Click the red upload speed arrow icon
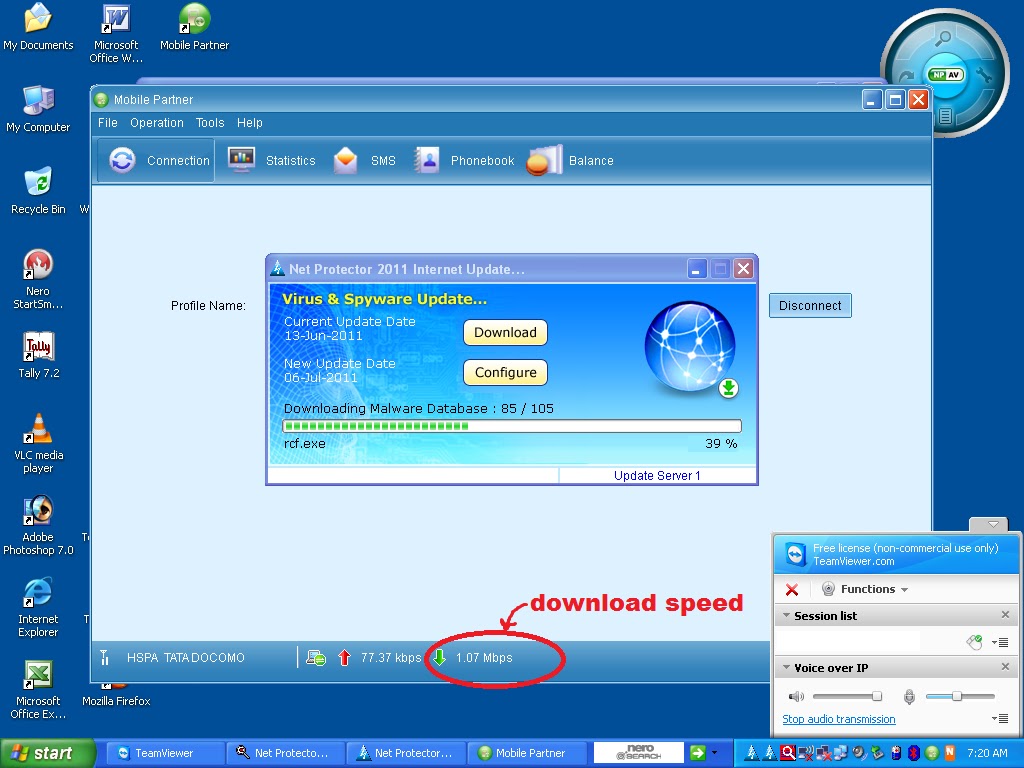Screen dimensions: 1024x768 tap(344, 658)
